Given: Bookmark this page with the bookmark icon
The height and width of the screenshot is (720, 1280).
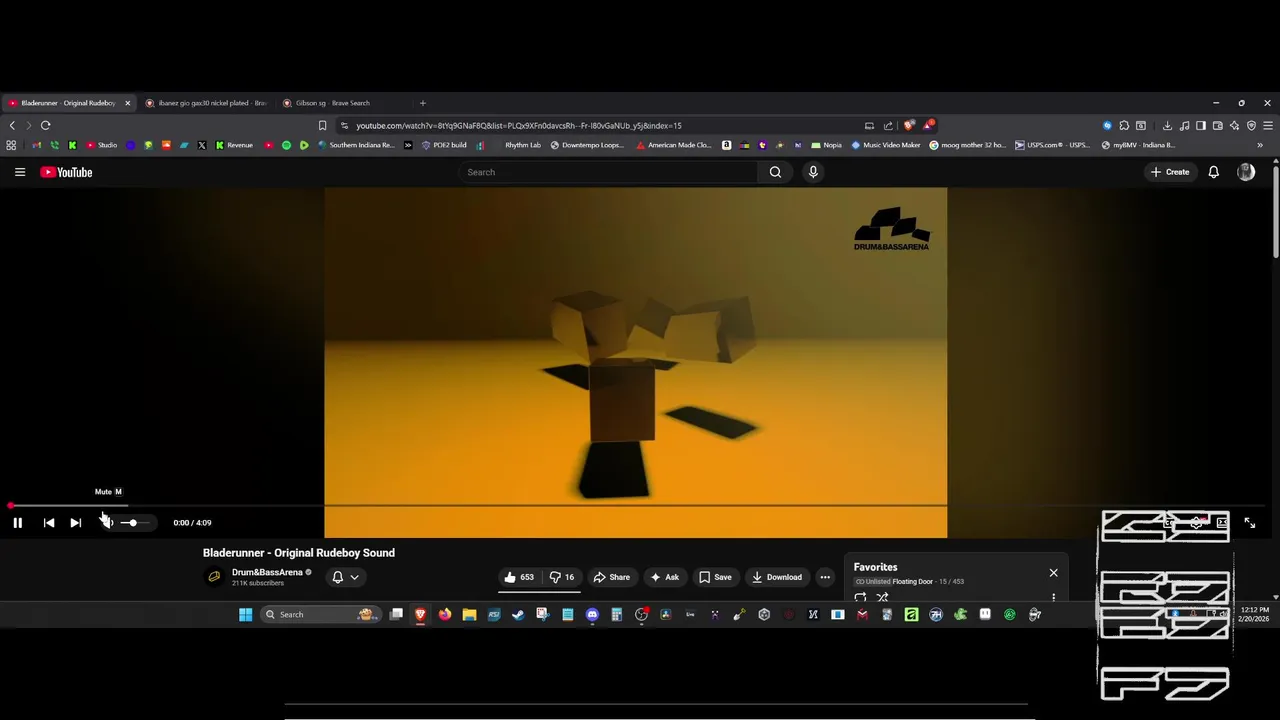Looking at the screenshot, I should [x=322, y=125].
